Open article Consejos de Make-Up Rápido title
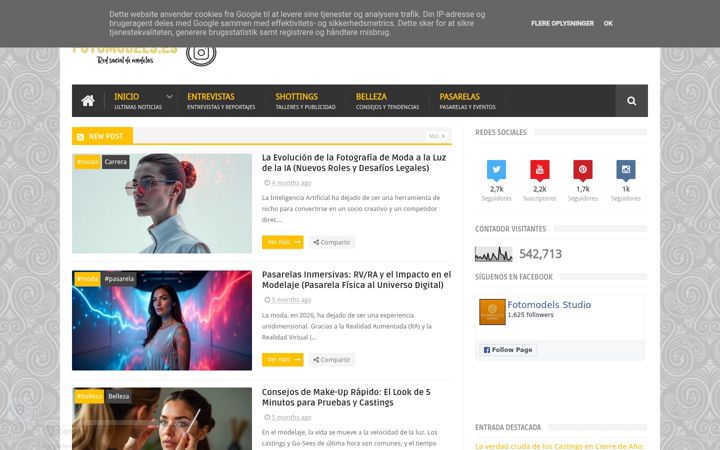 346,397
